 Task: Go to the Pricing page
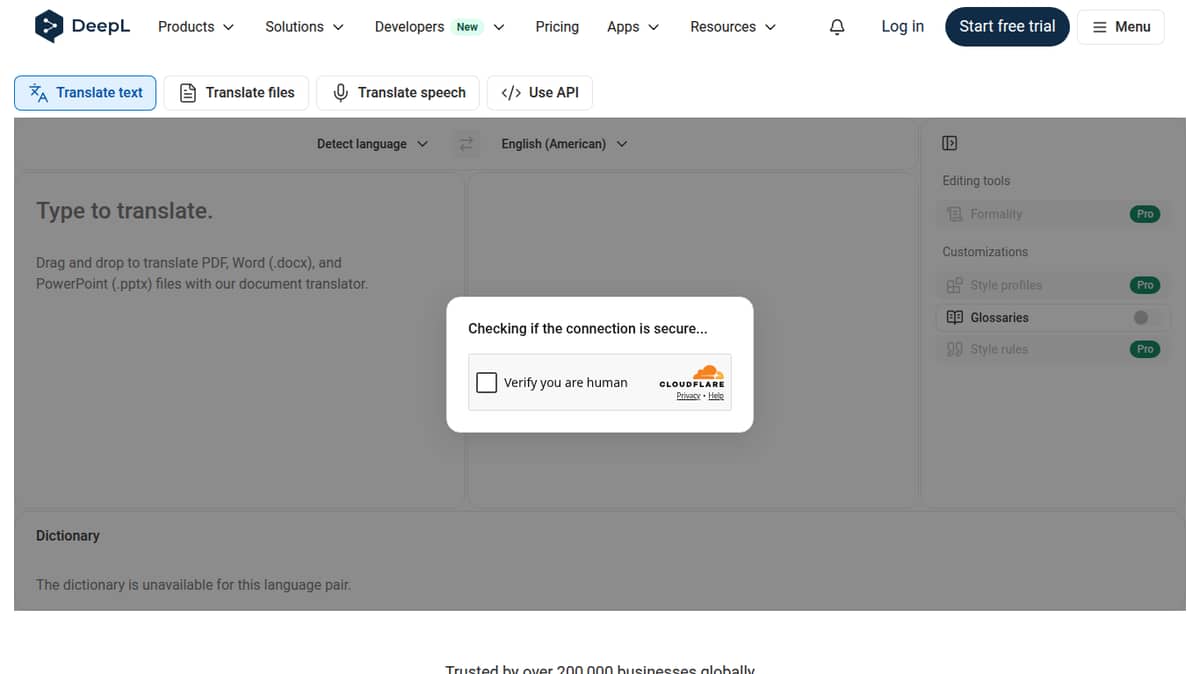pyautogui.click(x=557, y=27)
